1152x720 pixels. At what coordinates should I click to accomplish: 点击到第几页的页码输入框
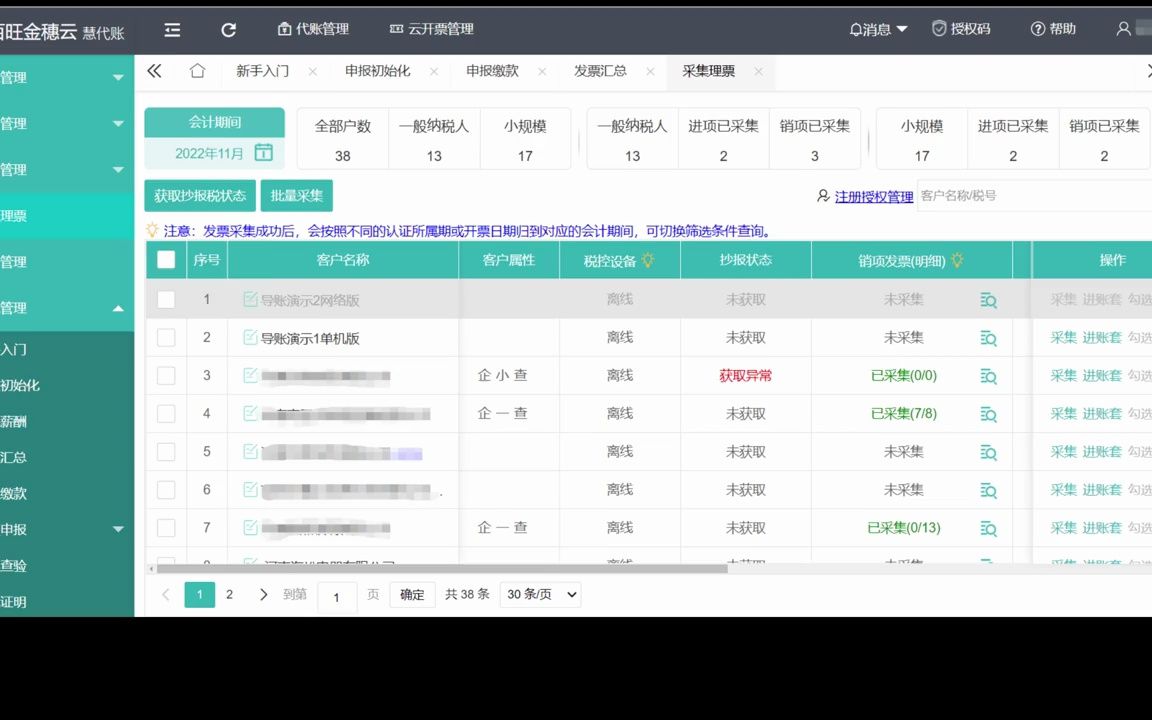pyautogui.click(x=337, y=595)
